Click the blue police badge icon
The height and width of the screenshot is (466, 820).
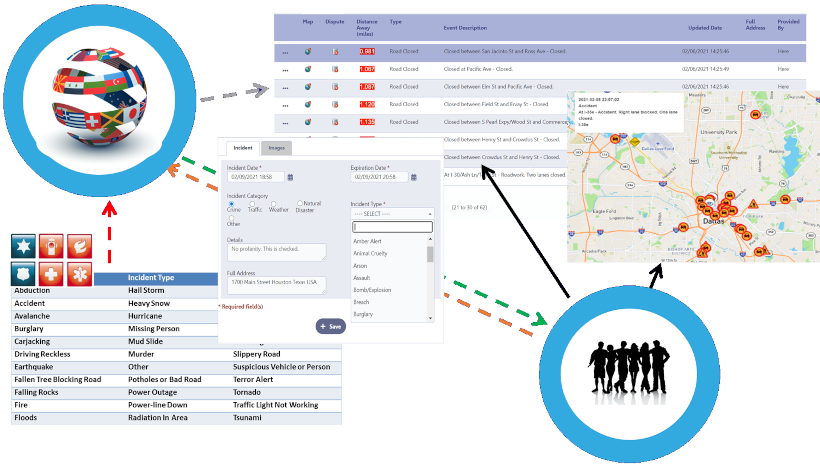click(x=24, y=274)
